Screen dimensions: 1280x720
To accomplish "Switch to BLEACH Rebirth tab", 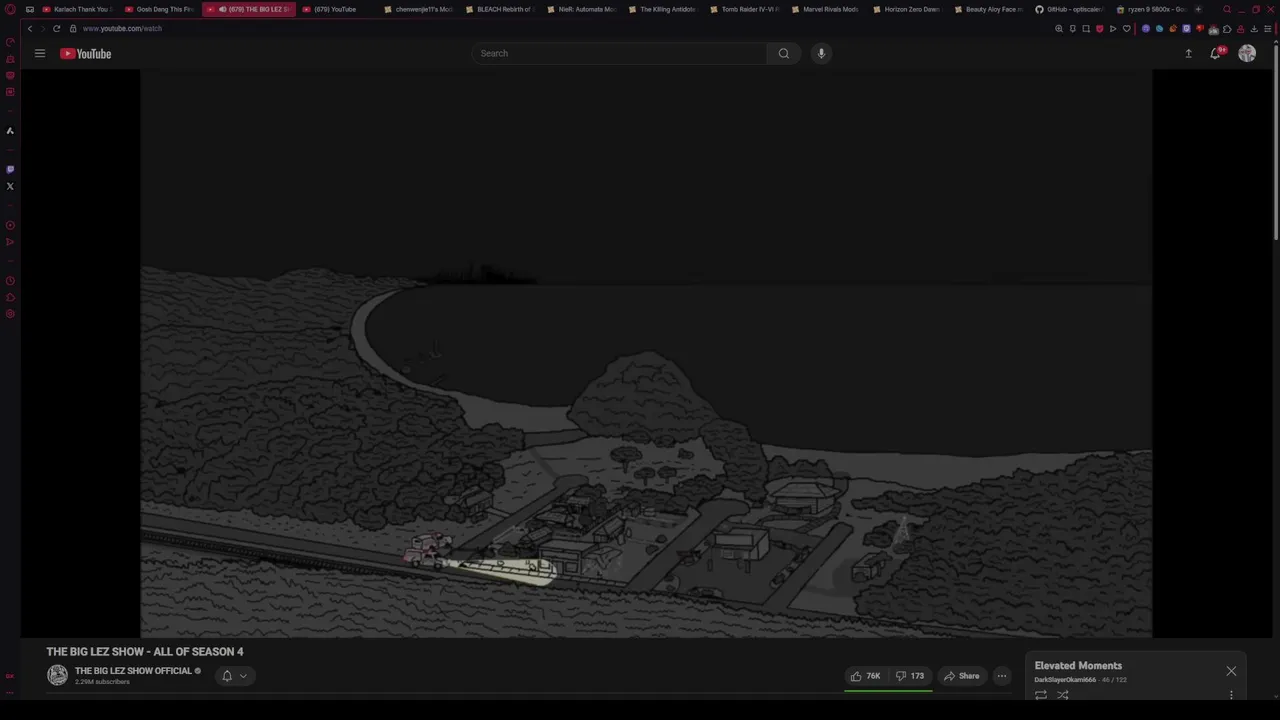I will click(500, 9).
